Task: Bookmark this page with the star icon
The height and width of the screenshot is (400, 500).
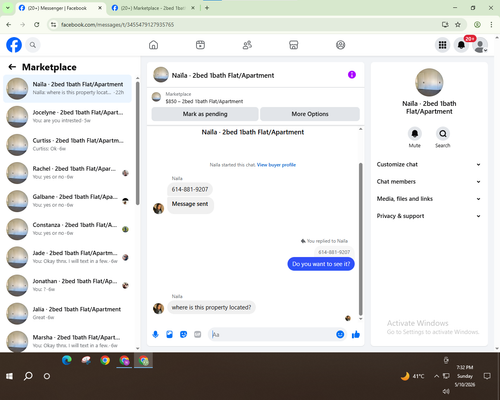Action: pyautogui.click(x=458, y=24)
